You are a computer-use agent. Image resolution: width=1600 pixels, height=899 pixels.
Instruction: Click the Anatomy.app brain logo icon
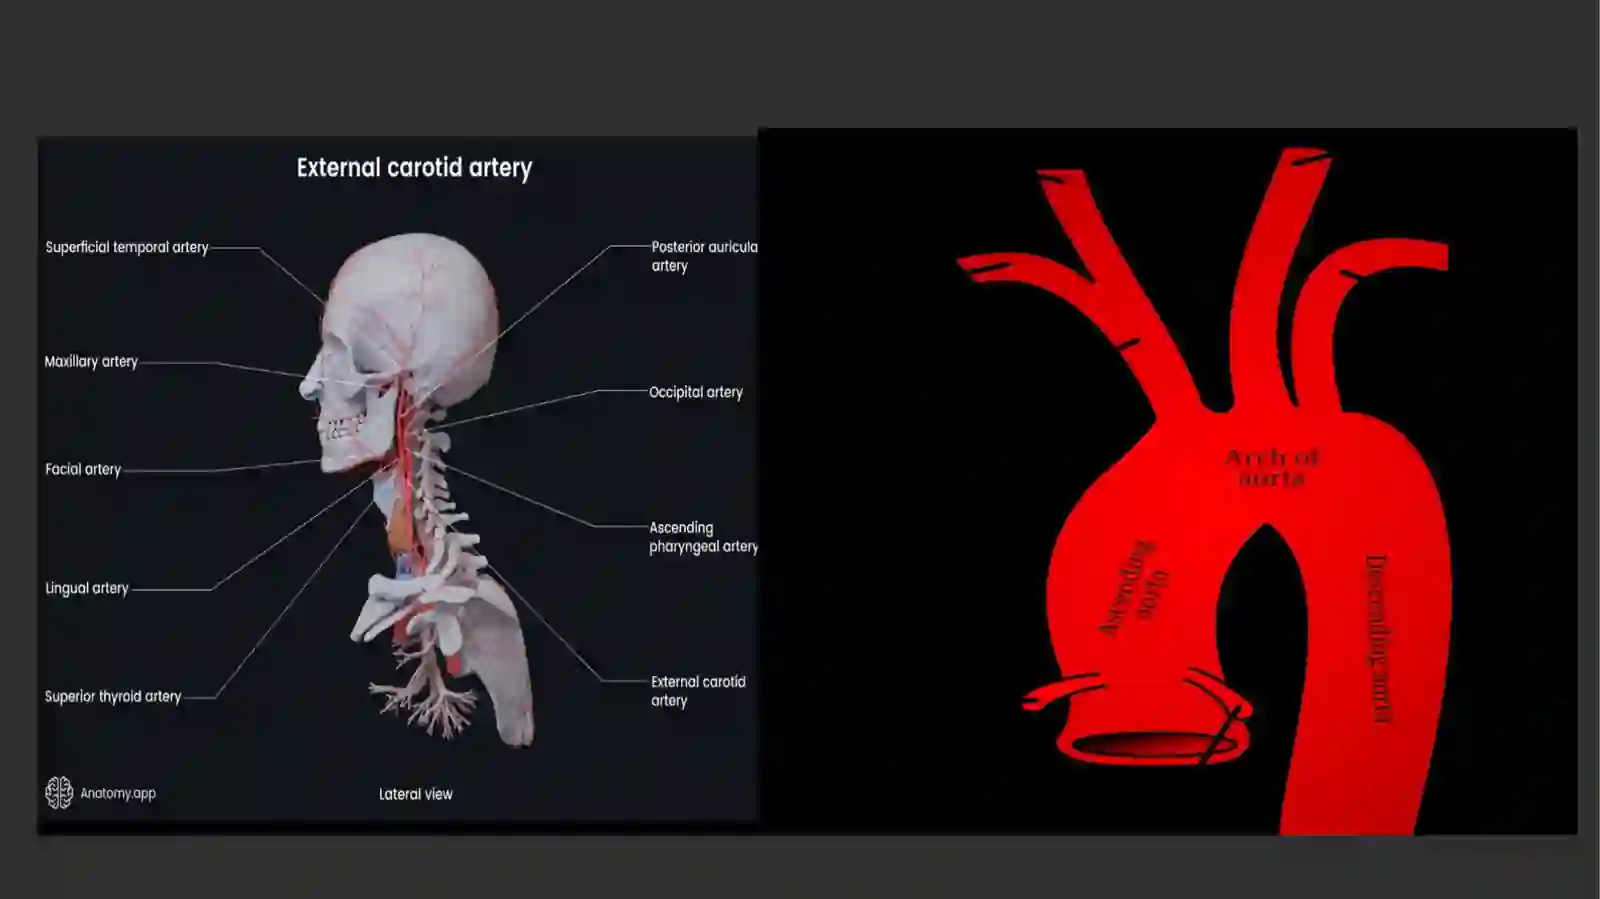point(59,793)
